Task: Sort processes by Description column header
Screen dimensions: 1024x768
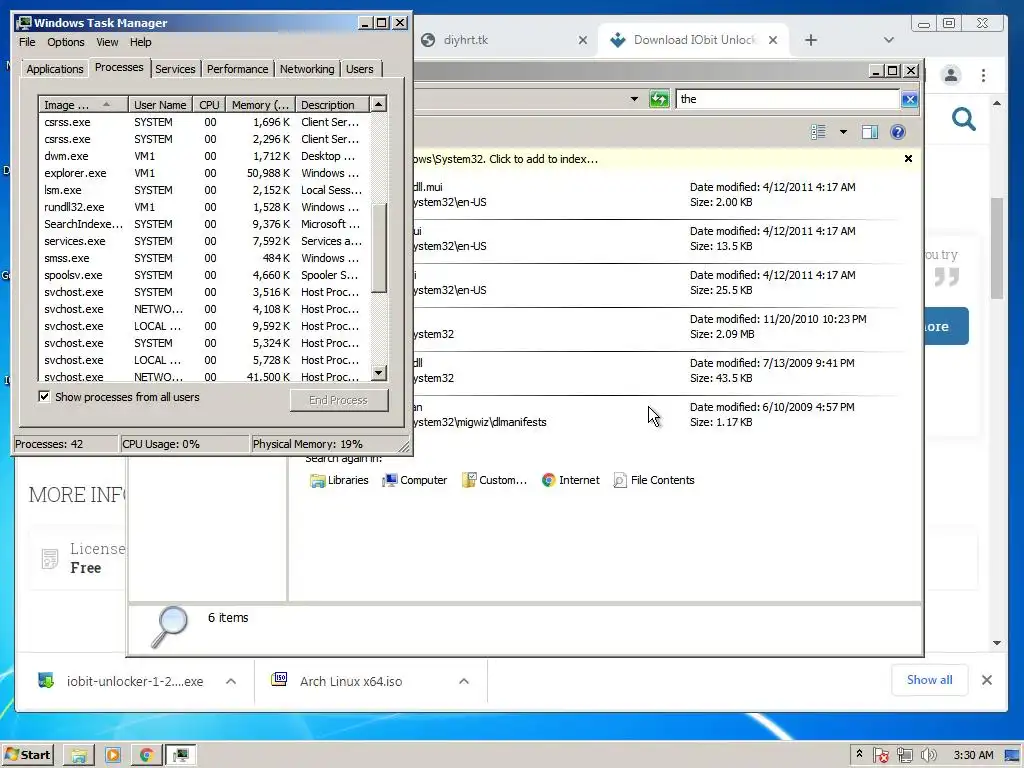Action: coord(332,104)
